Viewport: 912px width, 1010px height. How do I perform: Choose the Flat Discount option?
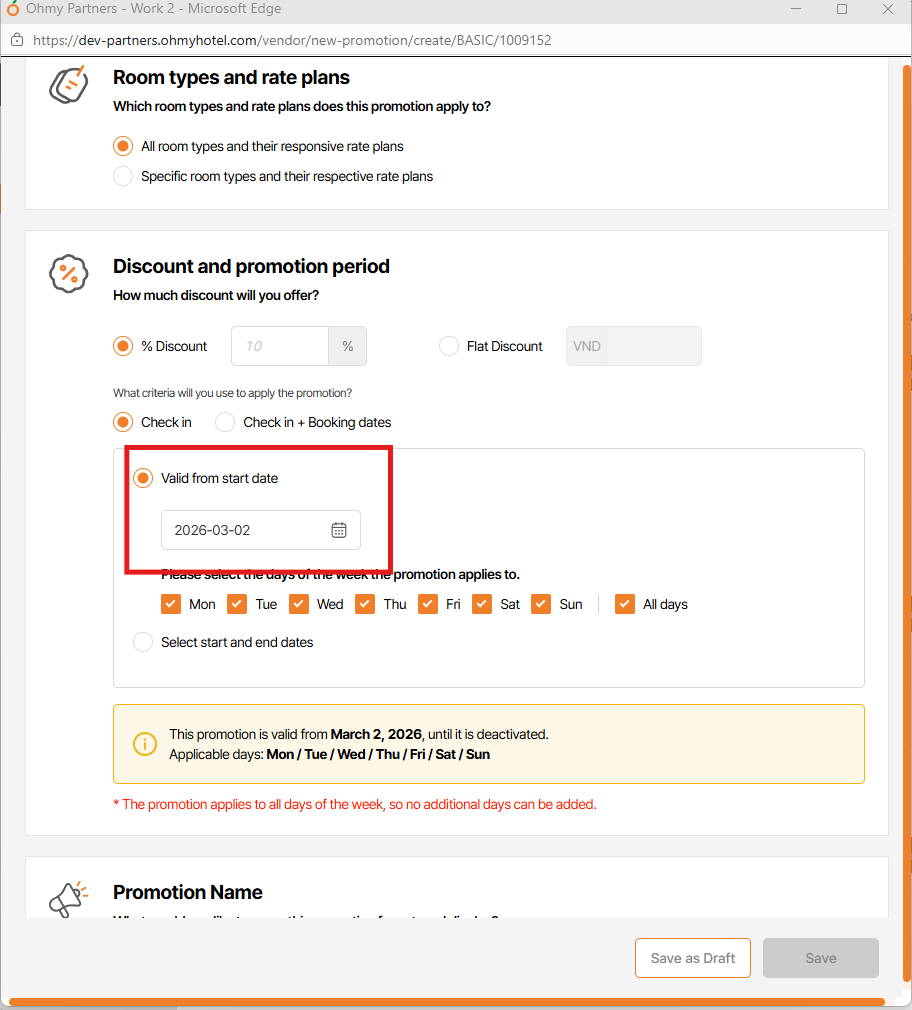(x=449, y=346)
